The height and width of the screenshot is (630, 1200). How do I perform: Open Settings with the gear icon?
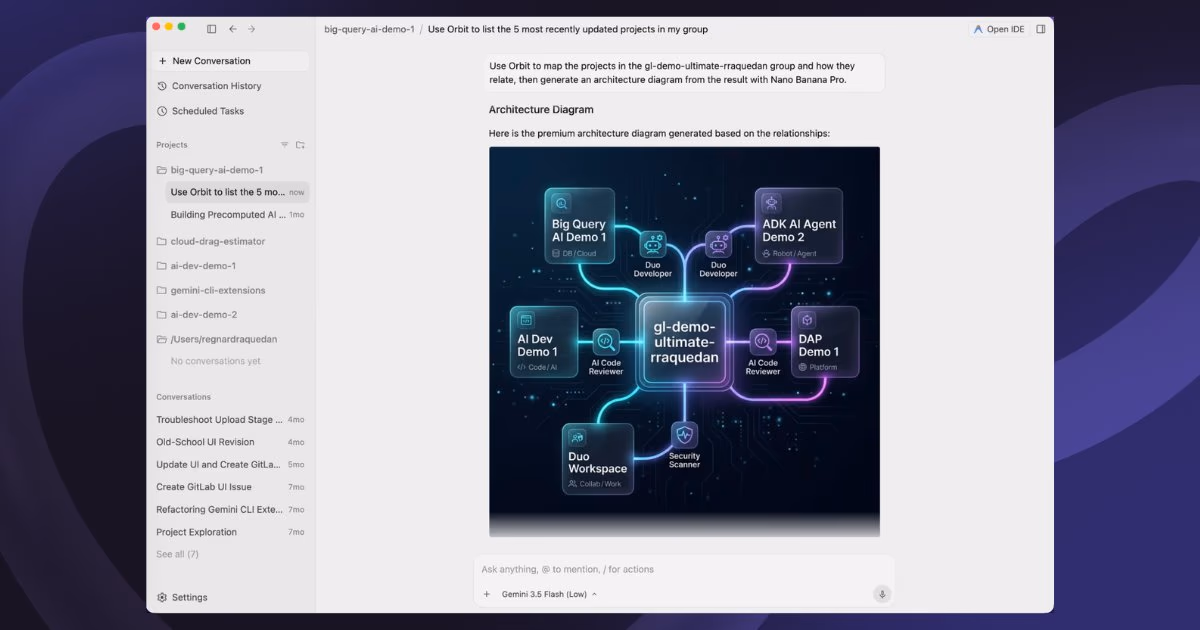tap(182, 597)
